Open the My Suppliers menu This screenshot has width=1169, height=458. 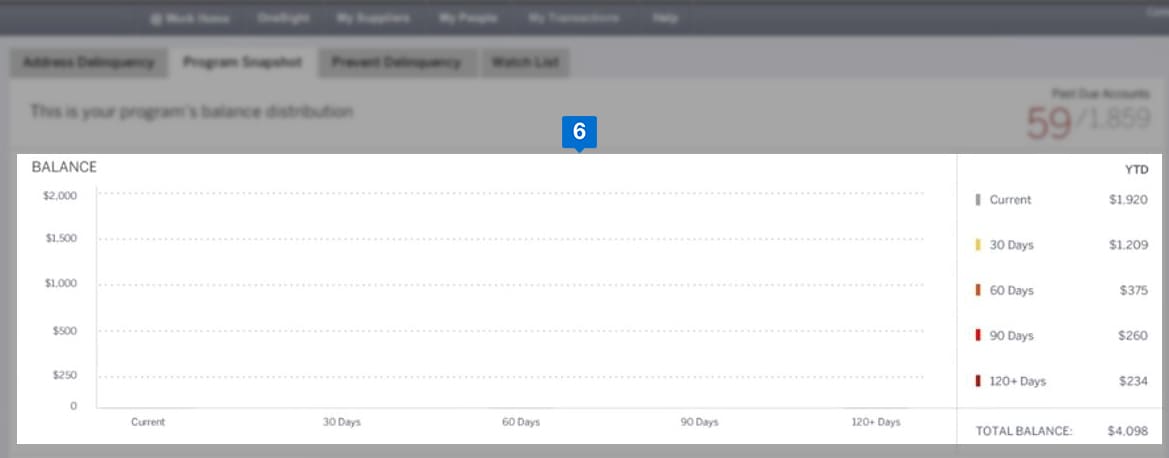point(373,18)
